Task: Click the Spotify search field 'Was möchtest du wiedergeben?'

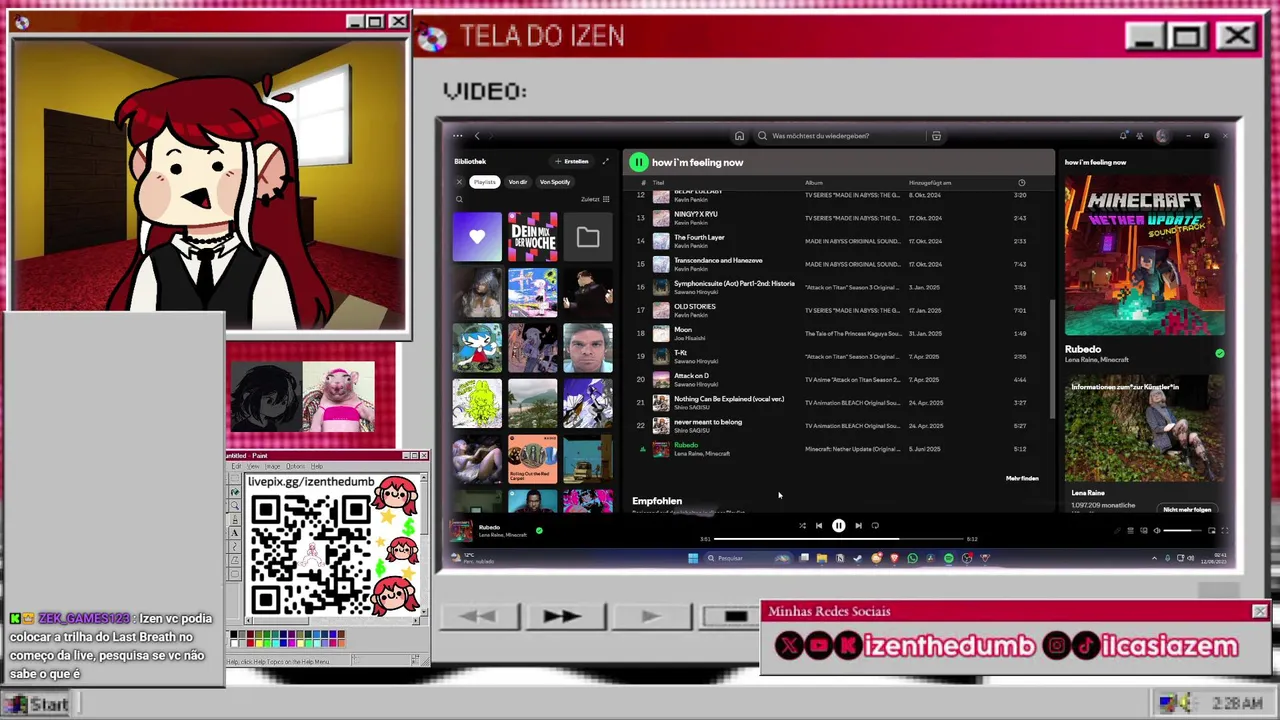Action: coord(840,136)
